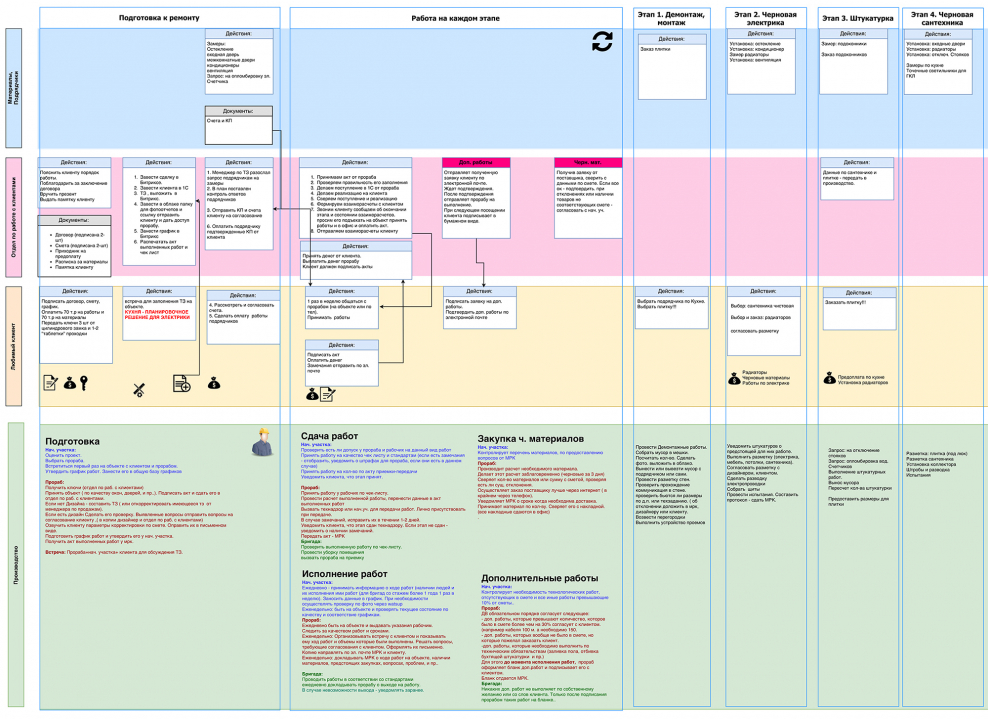Select the red Черн. мат. header
988x719 pixels.
tap(587, 162)
